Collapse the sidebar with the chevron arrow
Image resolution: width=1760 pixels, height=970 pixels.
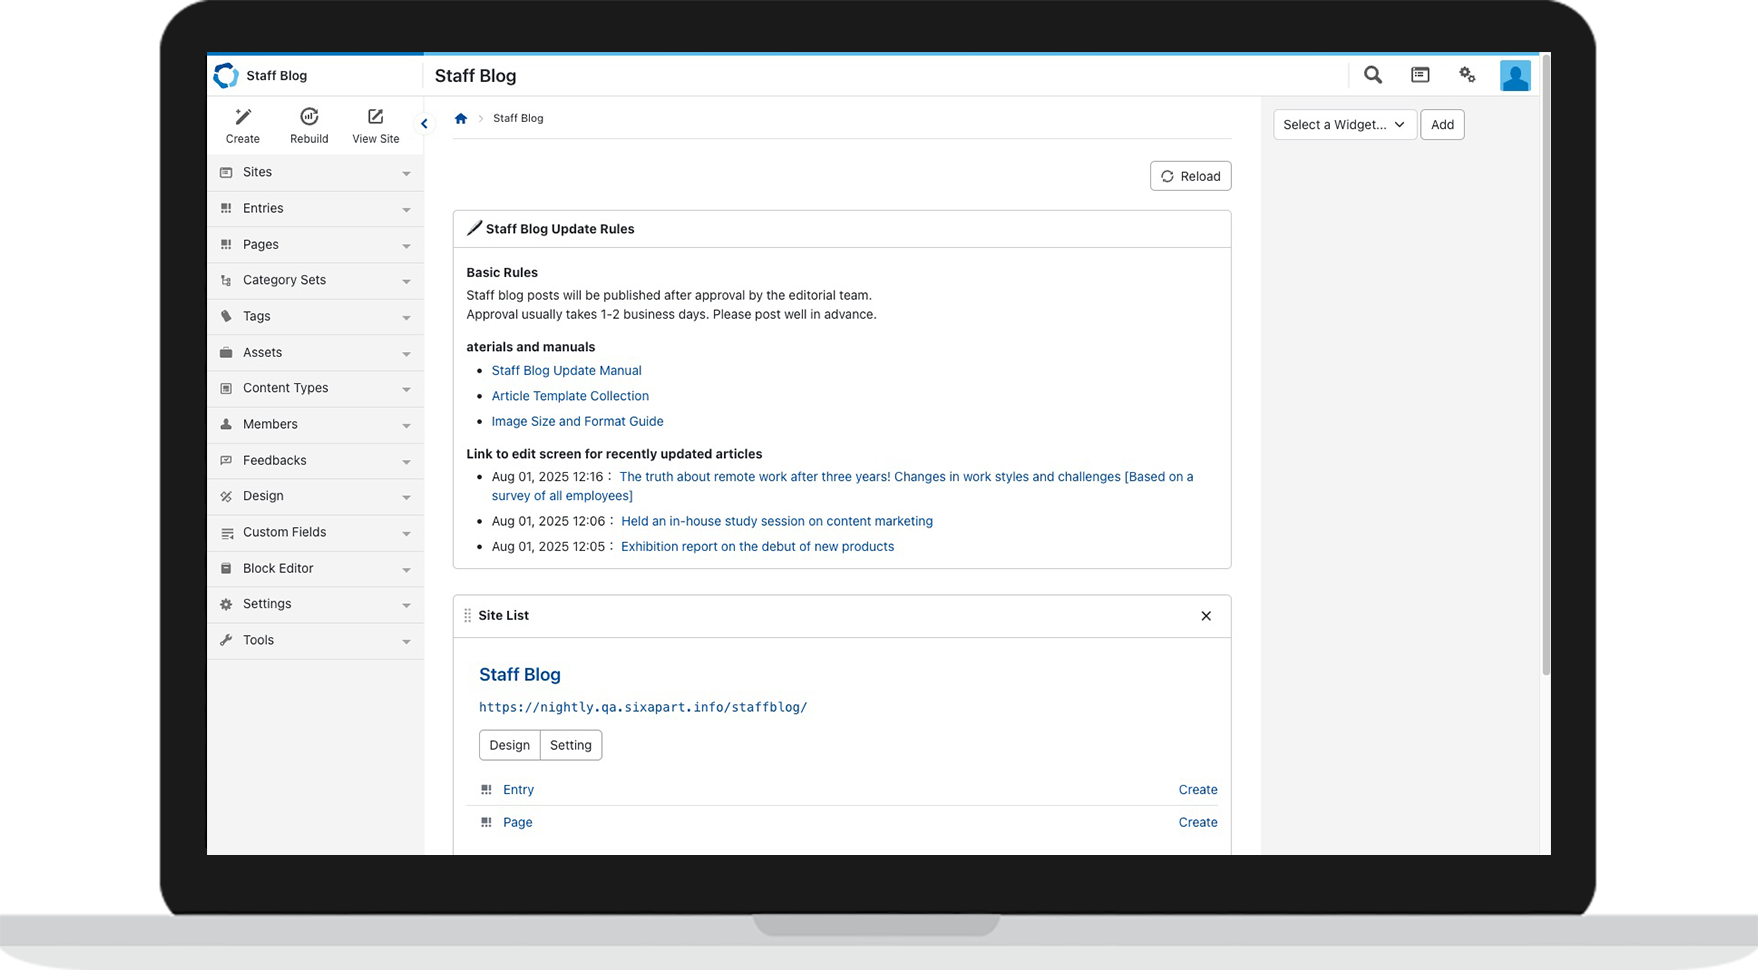pos(424,124)
